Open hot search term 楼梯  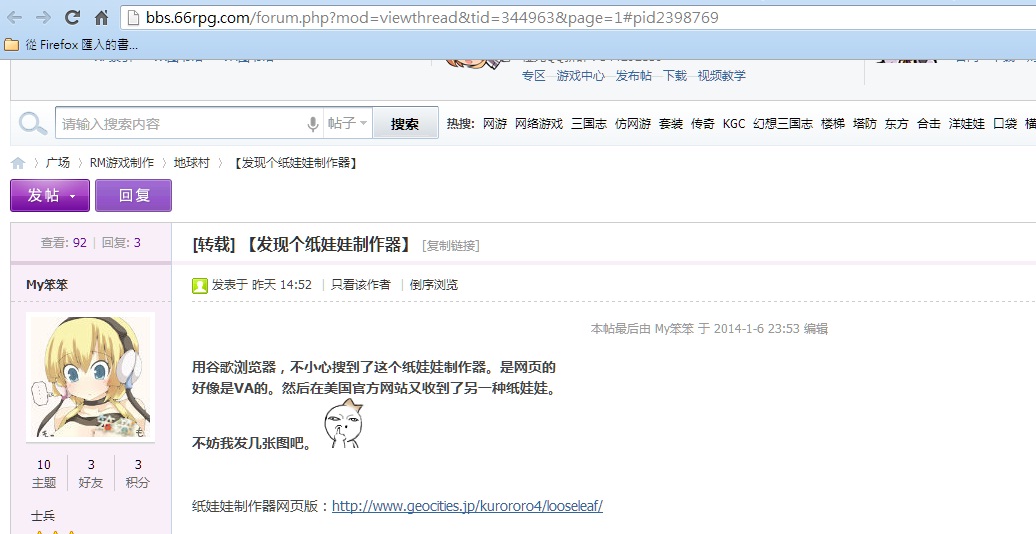[x=832, y=124]
